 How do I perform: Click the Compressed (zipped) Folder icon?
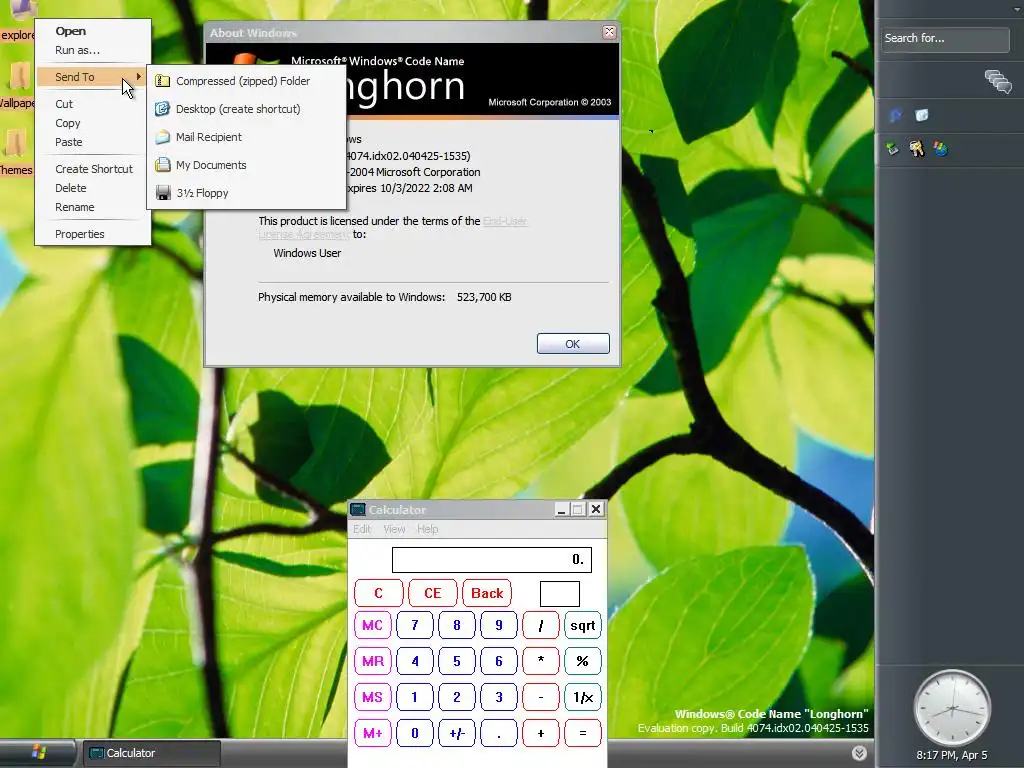tap(163, 81)
